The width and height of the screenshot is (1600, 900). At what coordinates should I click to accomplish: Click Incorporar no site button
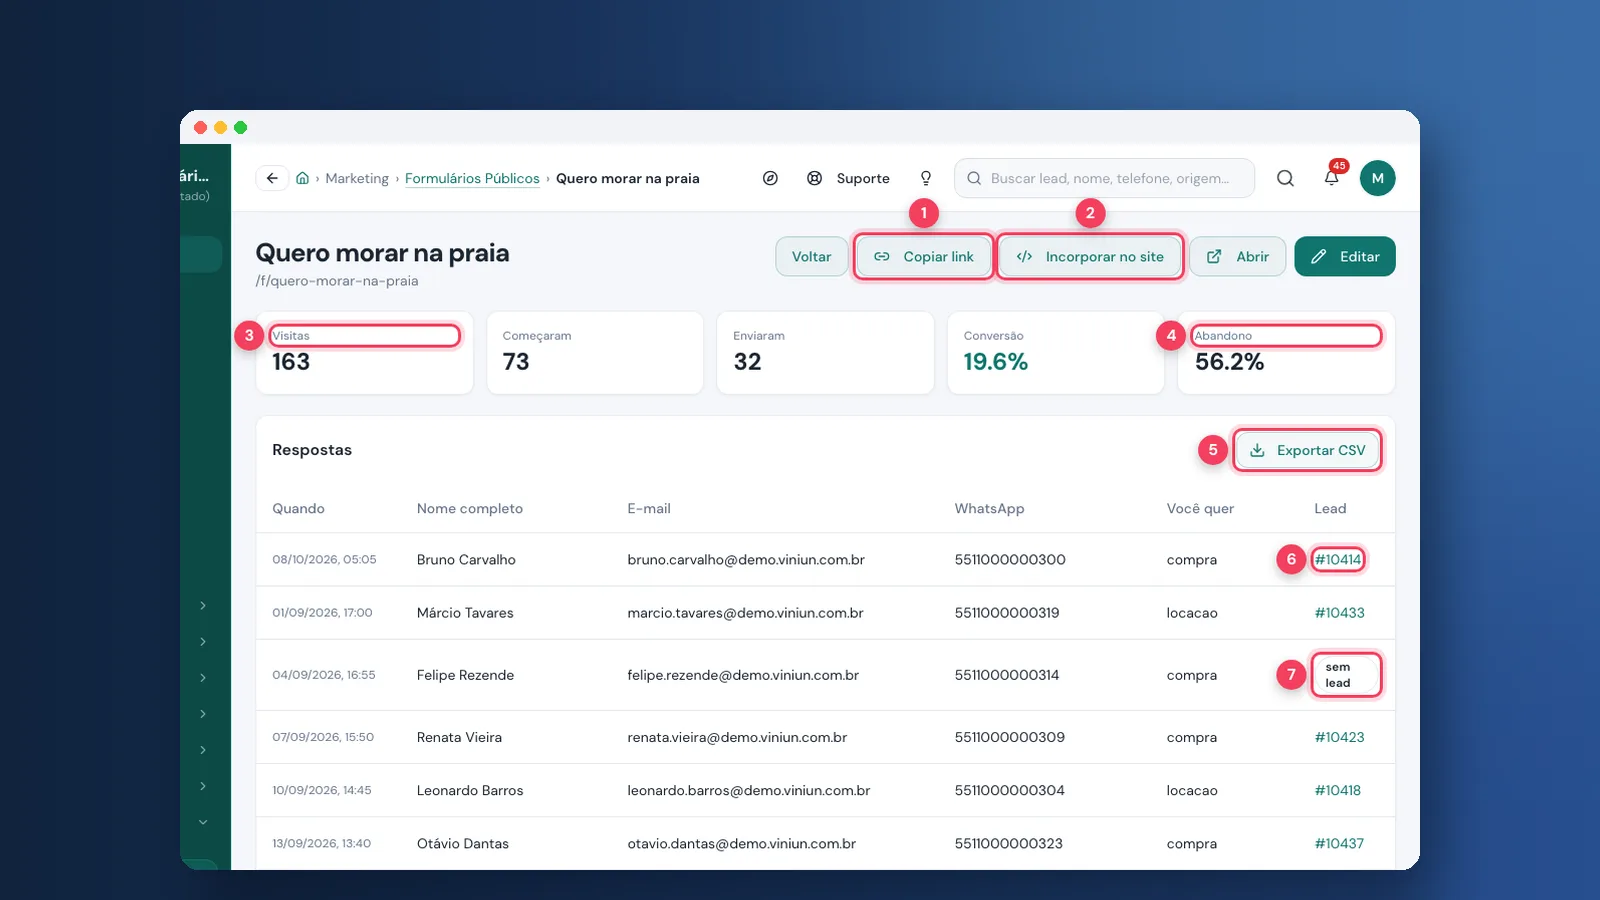pyautogui.click(x=1090, y=257)
